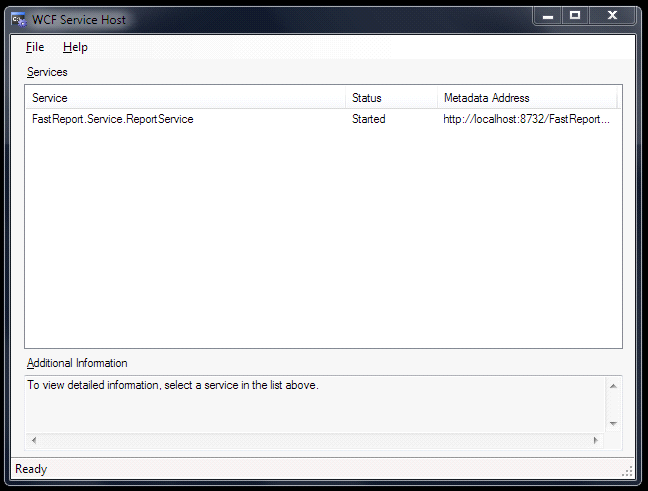The image size is (648, 491).
Task: Click the left arrow of horizontal scrollbar
Action: [x=34, y=441]
